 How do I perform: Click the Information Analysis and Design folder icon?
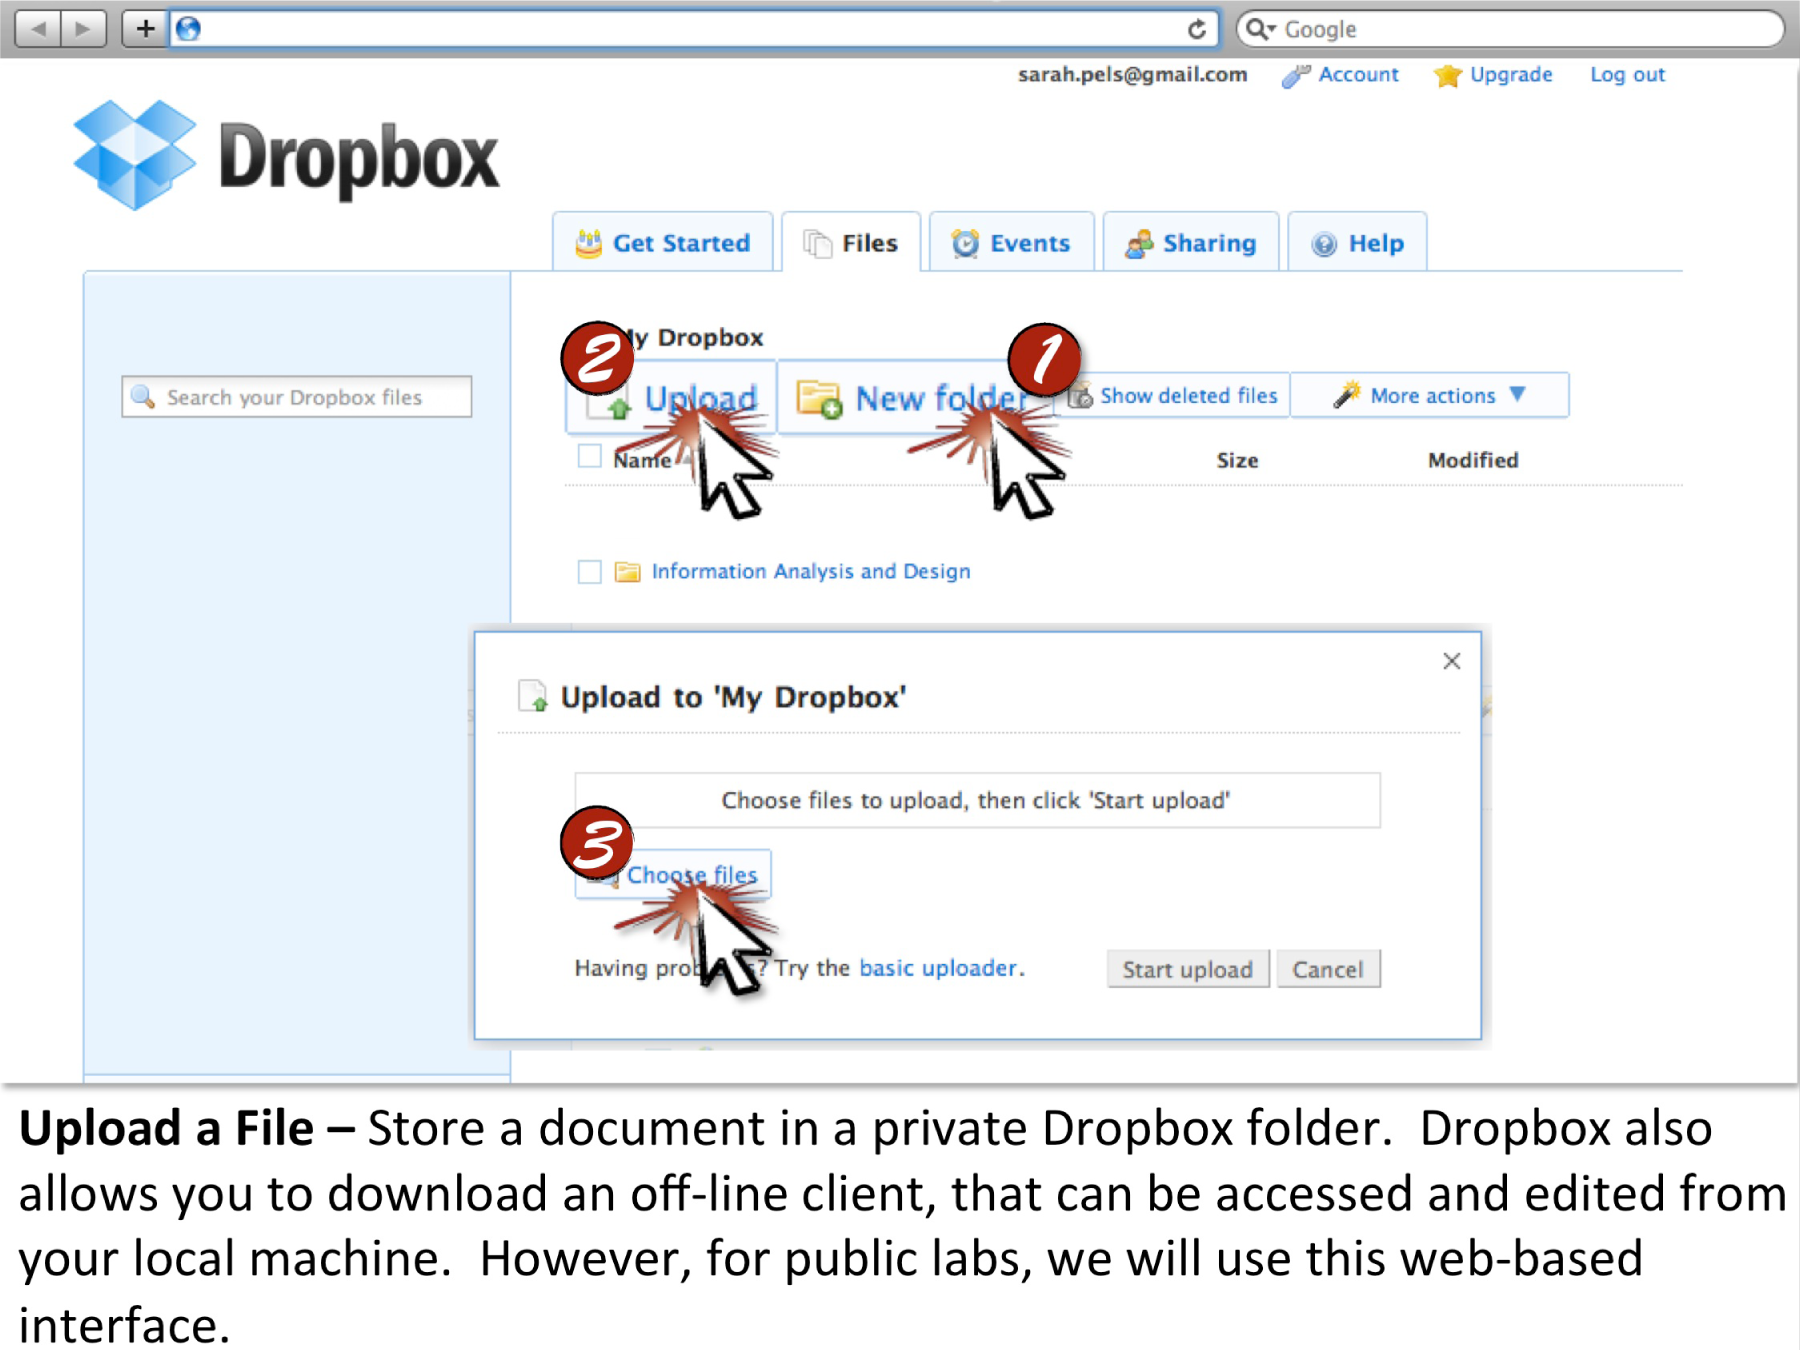627,572
